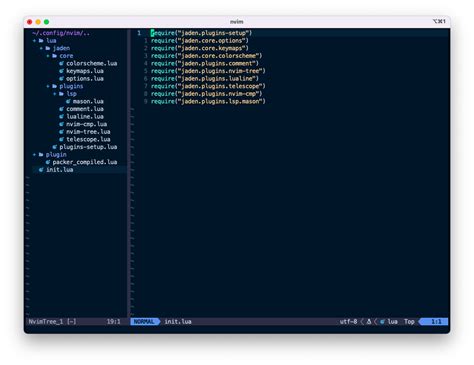Viewport: 474px width, 365px height.
Task: Click the Top scroll position label
Action: click(x=409, y=322)
